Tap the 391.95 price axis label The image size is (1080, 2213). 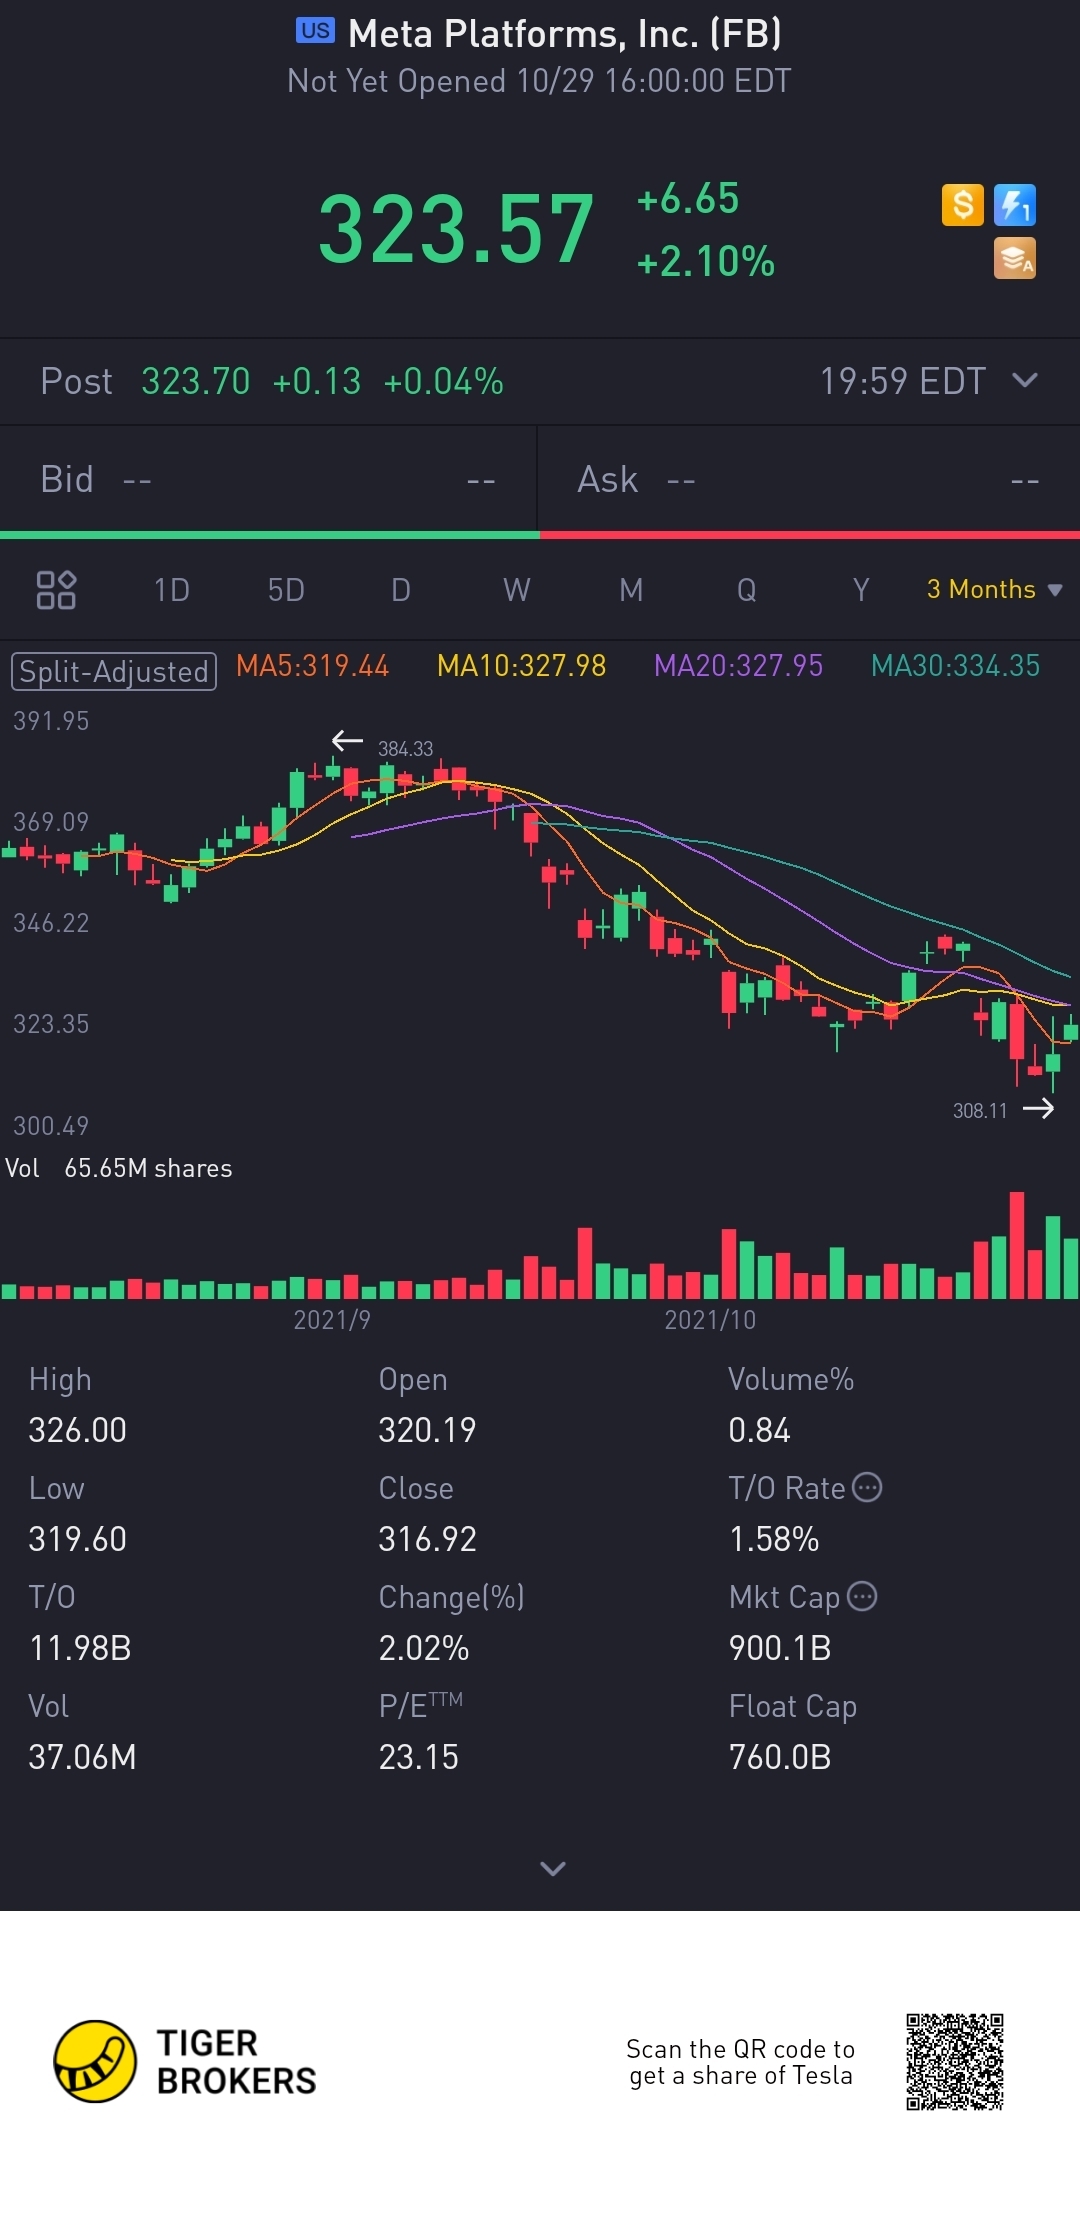51,721
